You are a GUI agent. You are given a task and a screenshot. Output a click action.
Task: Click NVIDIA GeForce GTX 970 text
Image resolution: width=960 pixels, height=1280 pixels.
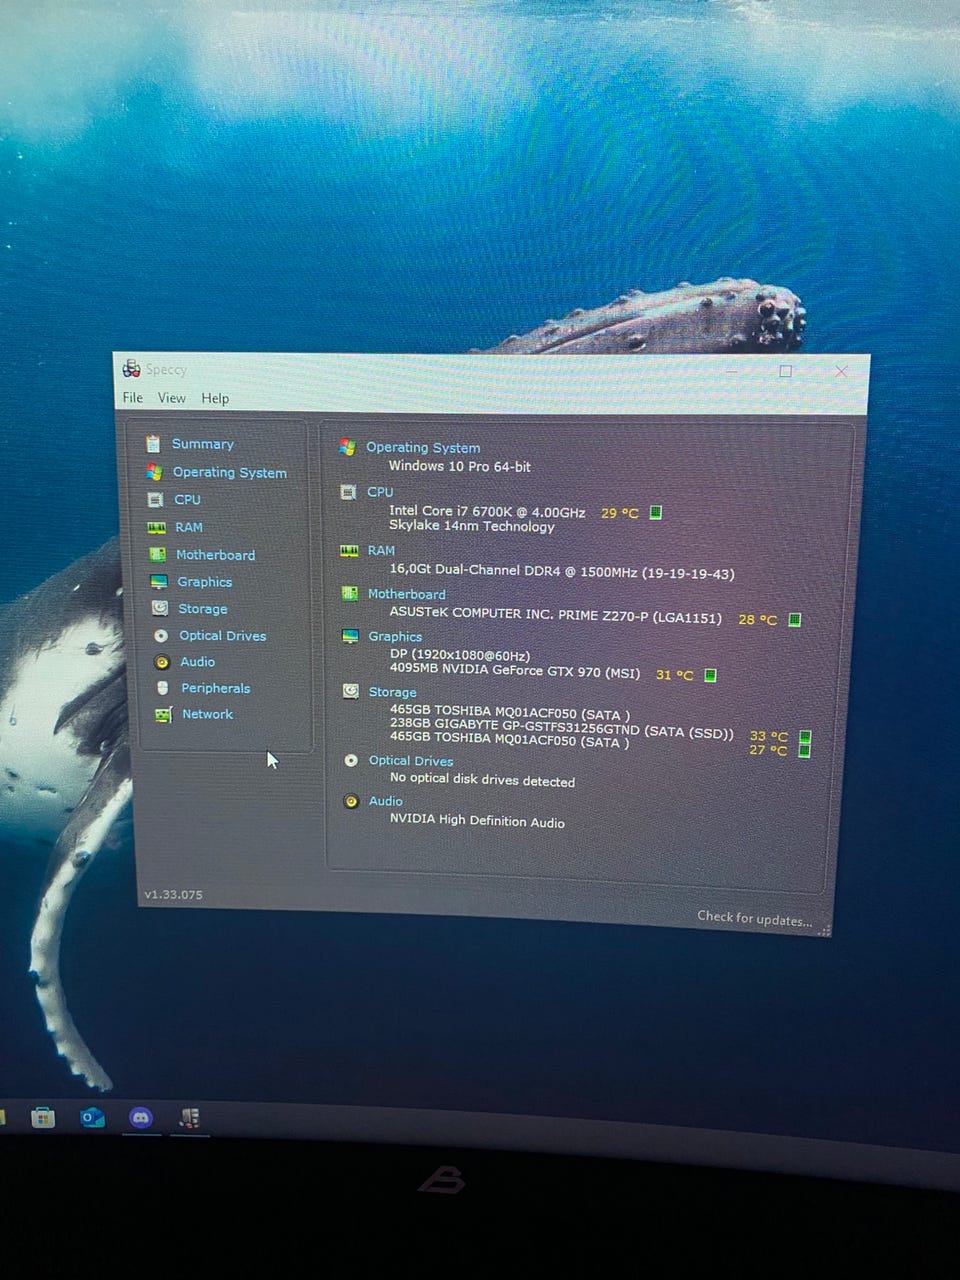515,671
